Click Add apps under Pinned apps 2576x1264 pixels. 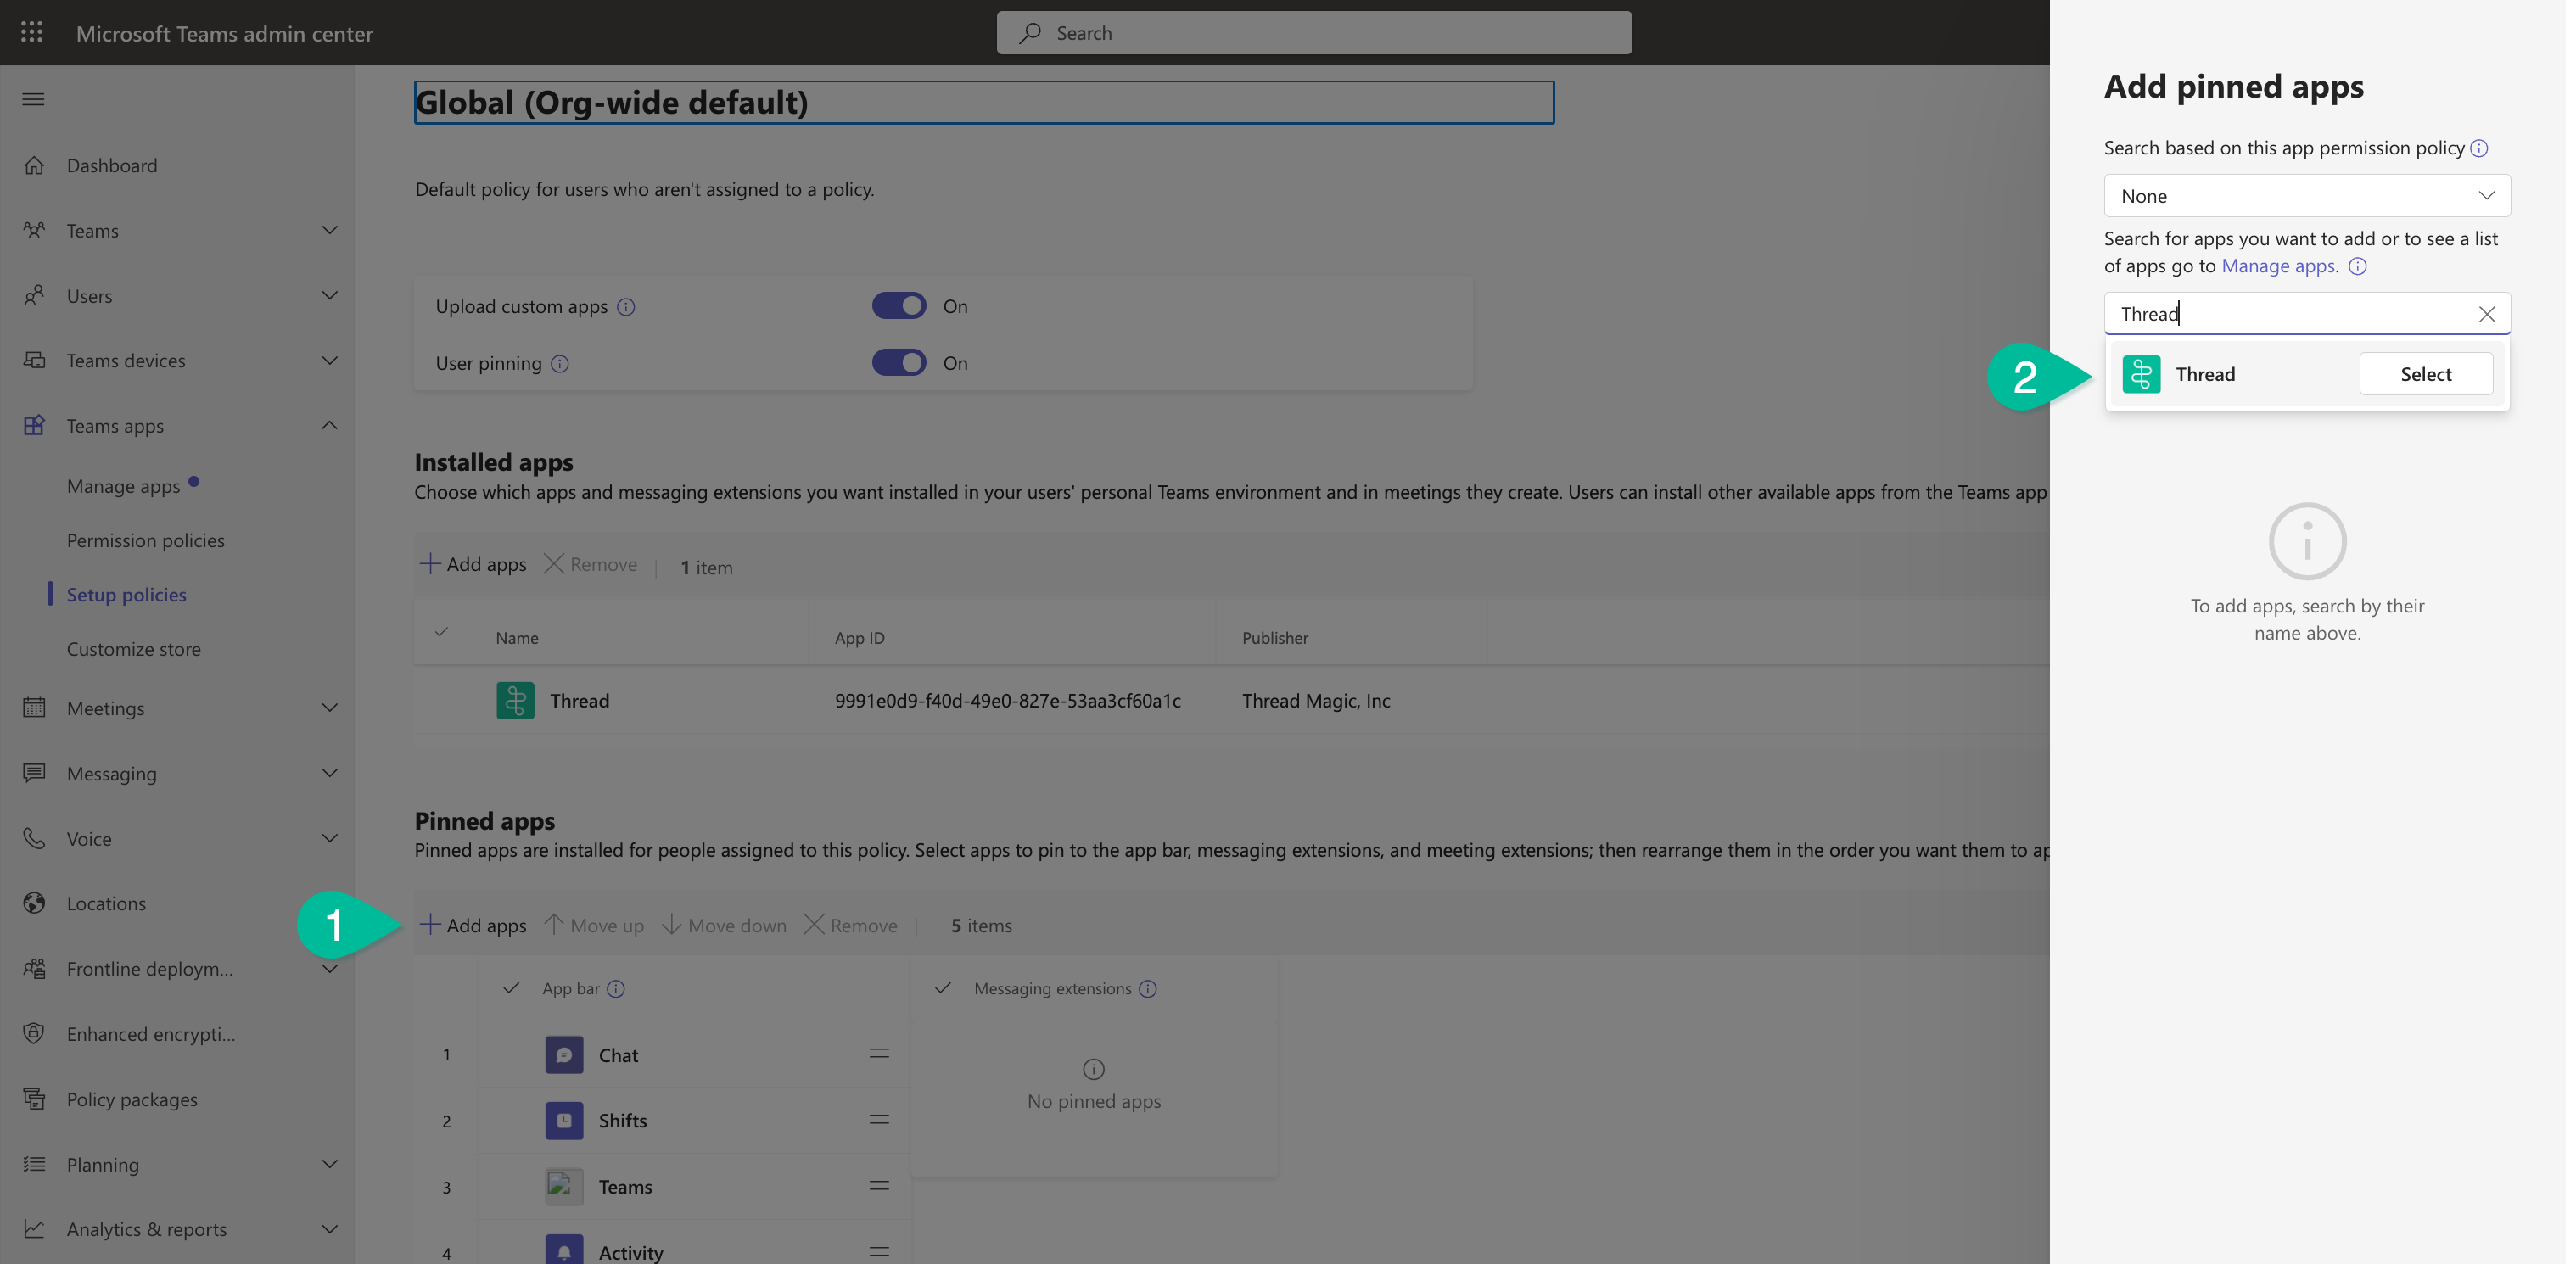(473, 925)
